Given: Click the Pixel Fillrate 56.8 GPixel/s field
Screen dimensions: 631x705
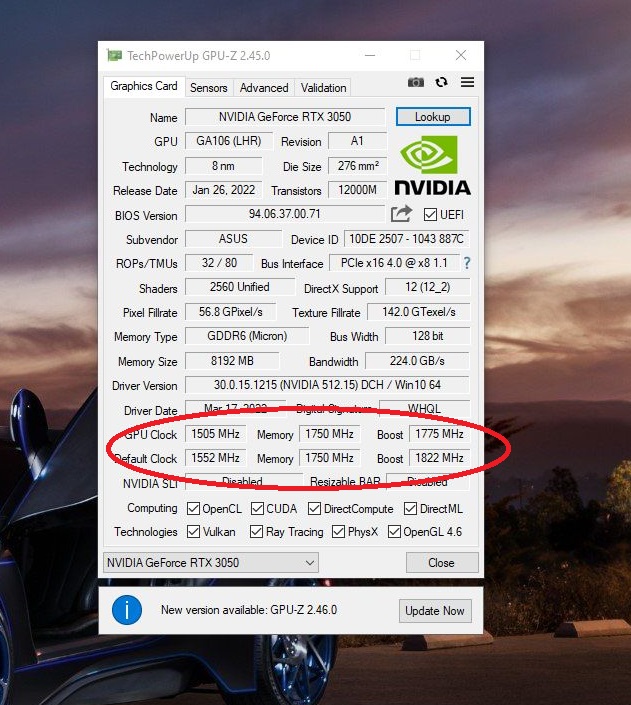Looking at the screenshot, I should tap(231, 312).
